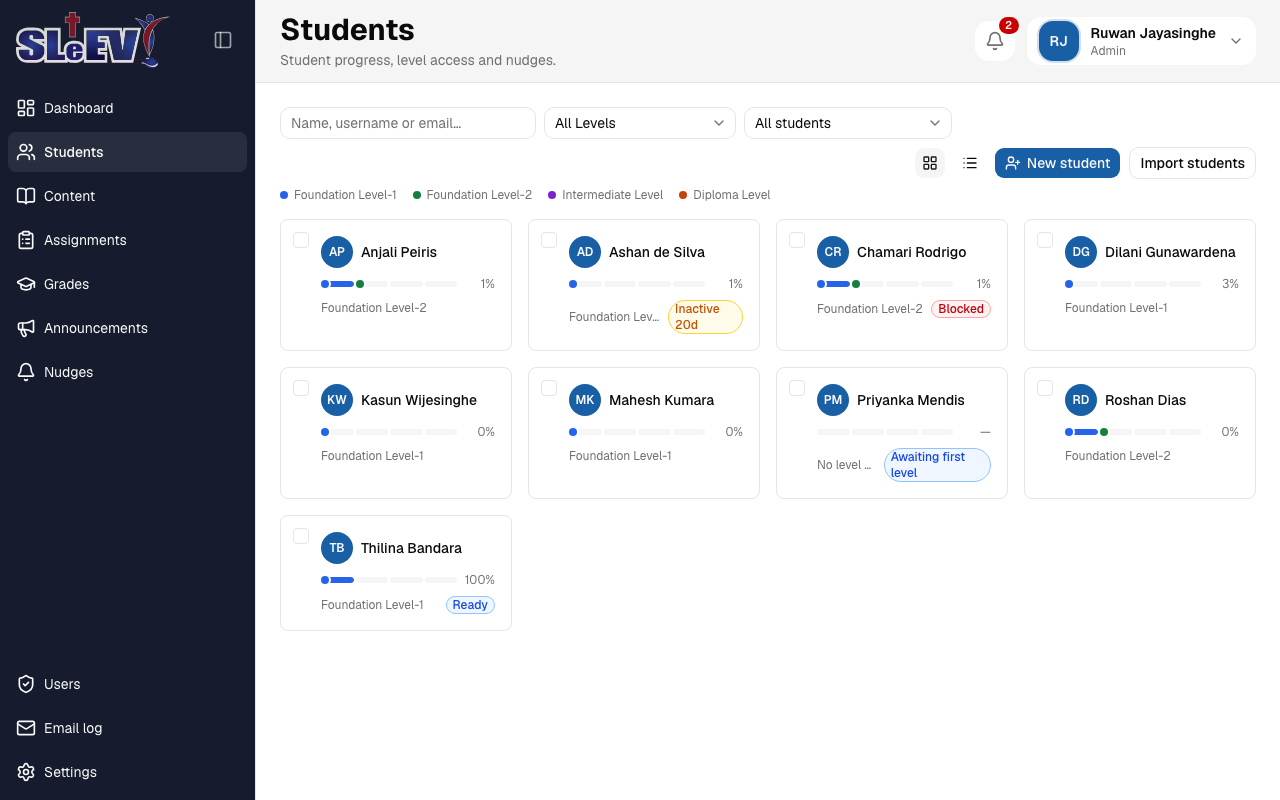Image resolution: width=1280 pixels, height=800 pixels.
Task: Click the Nudges bell icon in sidebar
Action: click(x=26, y=372)
